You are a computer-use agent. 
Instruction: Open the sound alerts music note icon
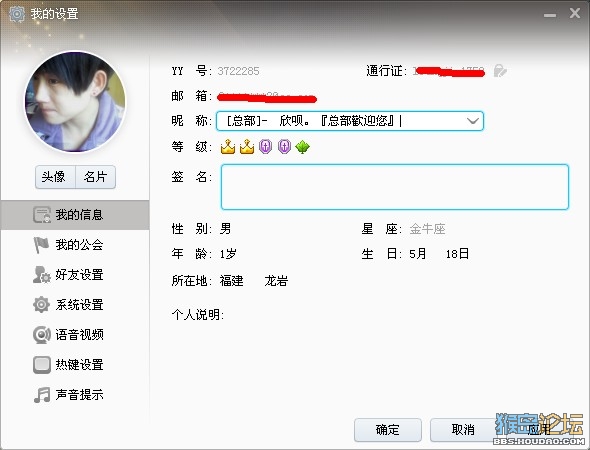41,395
